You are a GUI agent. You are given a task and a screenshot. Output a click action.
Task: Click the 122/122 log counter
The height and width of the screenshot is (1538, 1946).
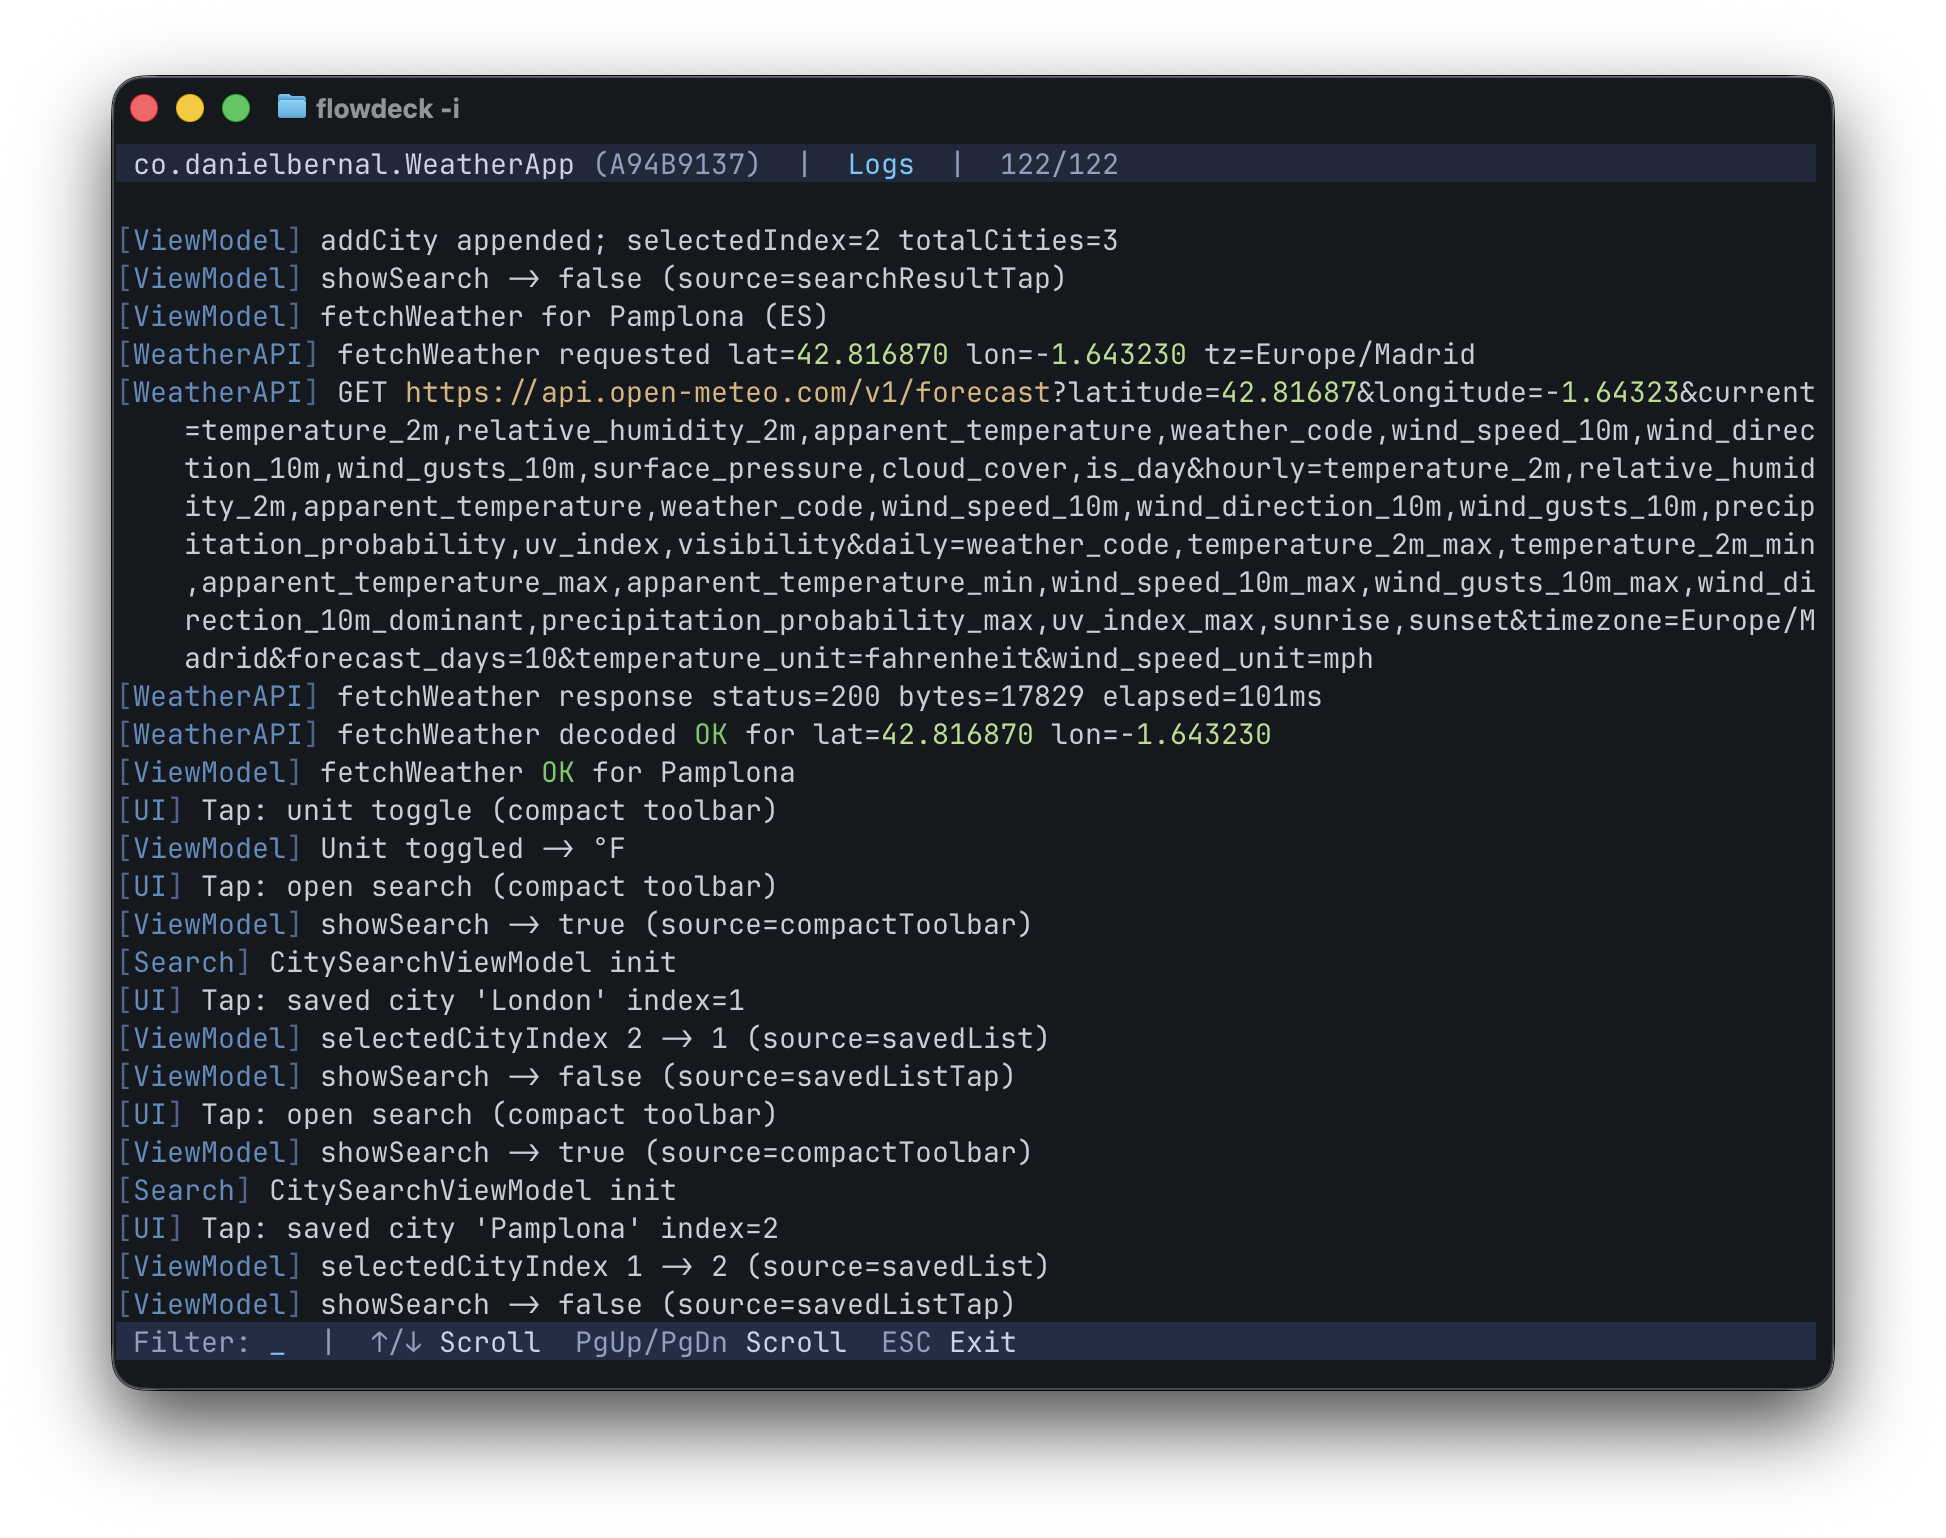1059,164
